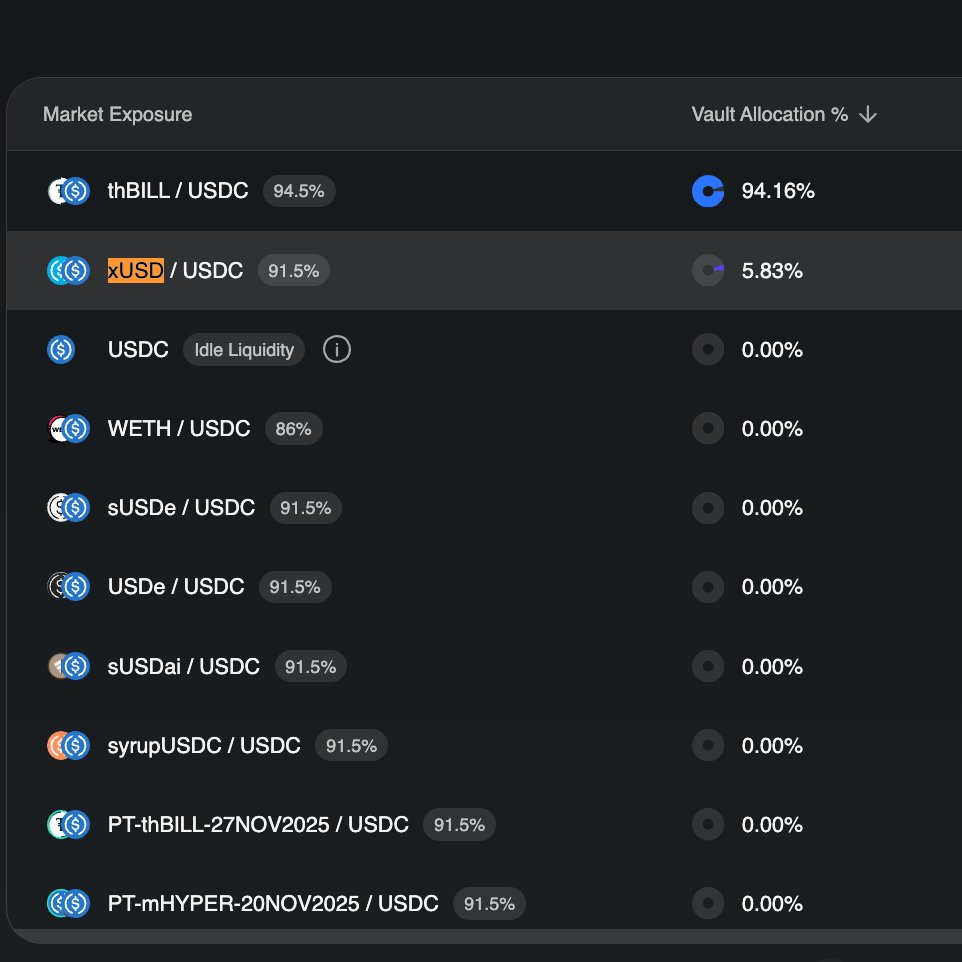Click the 86% badge on WETH / USDC
The image size is (962, 962).
click(294, 429)
